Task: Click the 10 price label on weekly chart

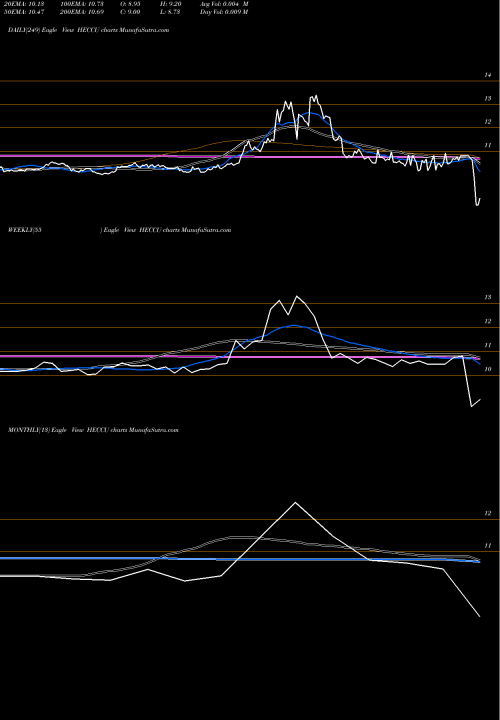Action: [x=488, y=369]
